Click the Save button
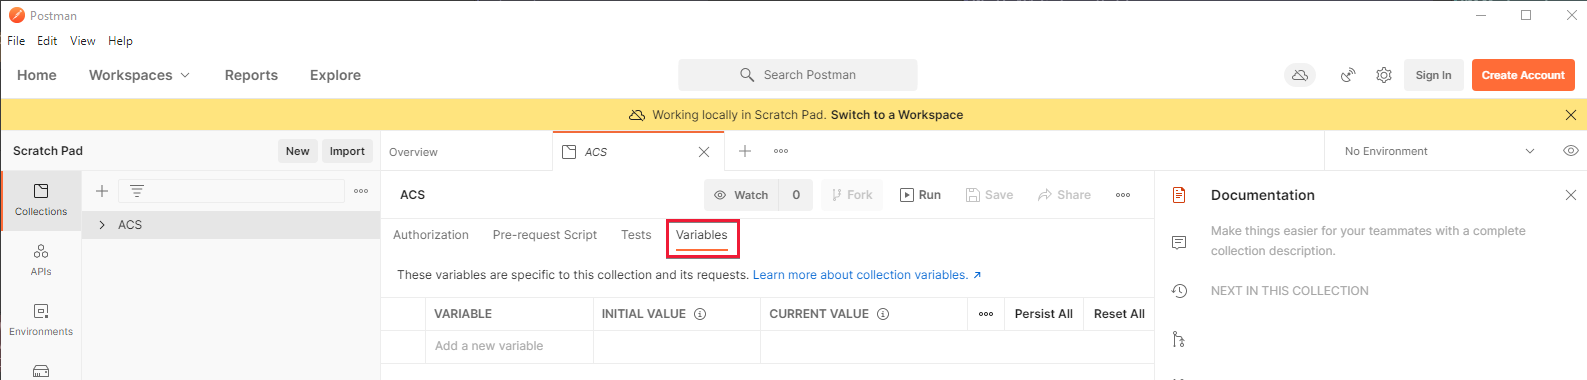This screenshot has width=1587, height=380. click(x=989, y=195)
